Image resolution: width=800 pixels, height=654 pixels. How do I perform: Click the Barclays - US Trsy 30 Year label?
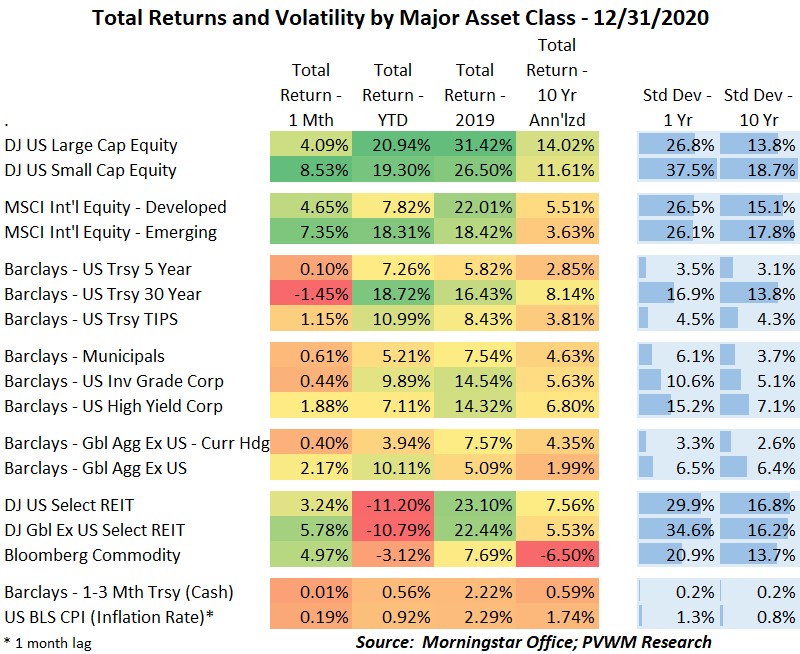(103, 294)
